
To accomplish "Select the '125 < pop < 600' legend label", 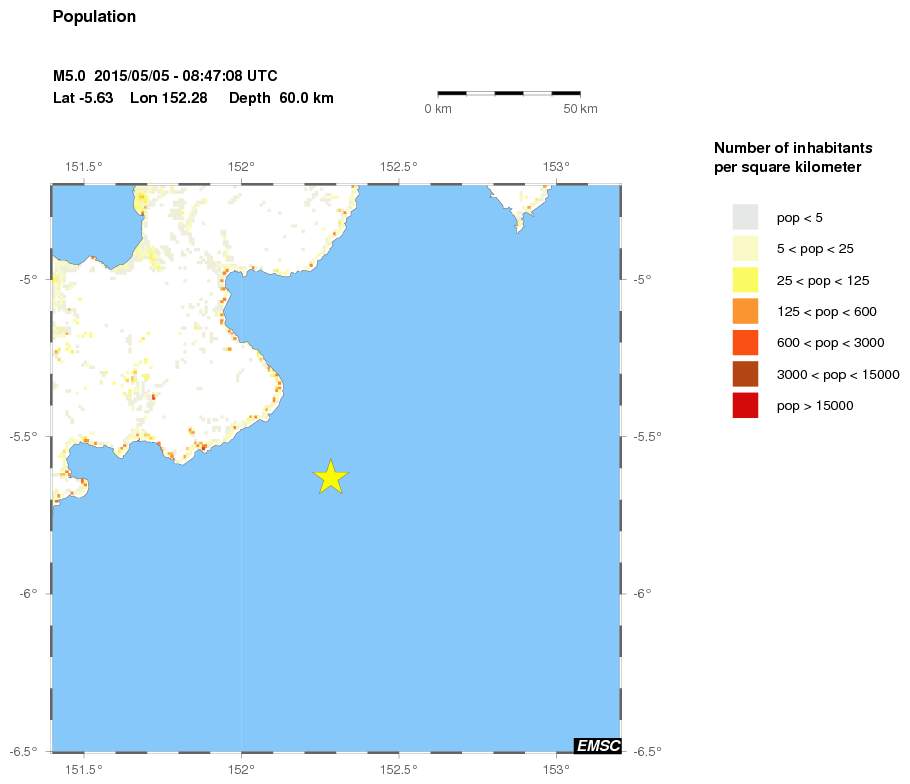I will click(x=826, y=312).
